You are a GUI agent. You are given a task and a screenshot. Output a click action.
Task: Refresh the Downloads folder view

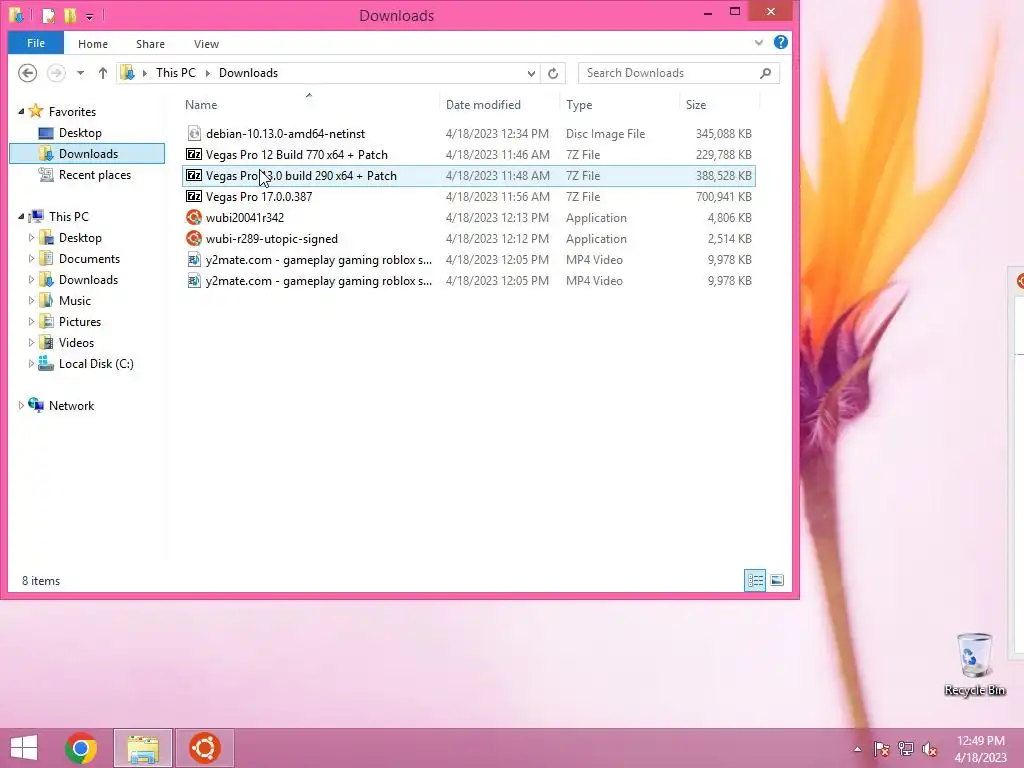pos(553,73)
